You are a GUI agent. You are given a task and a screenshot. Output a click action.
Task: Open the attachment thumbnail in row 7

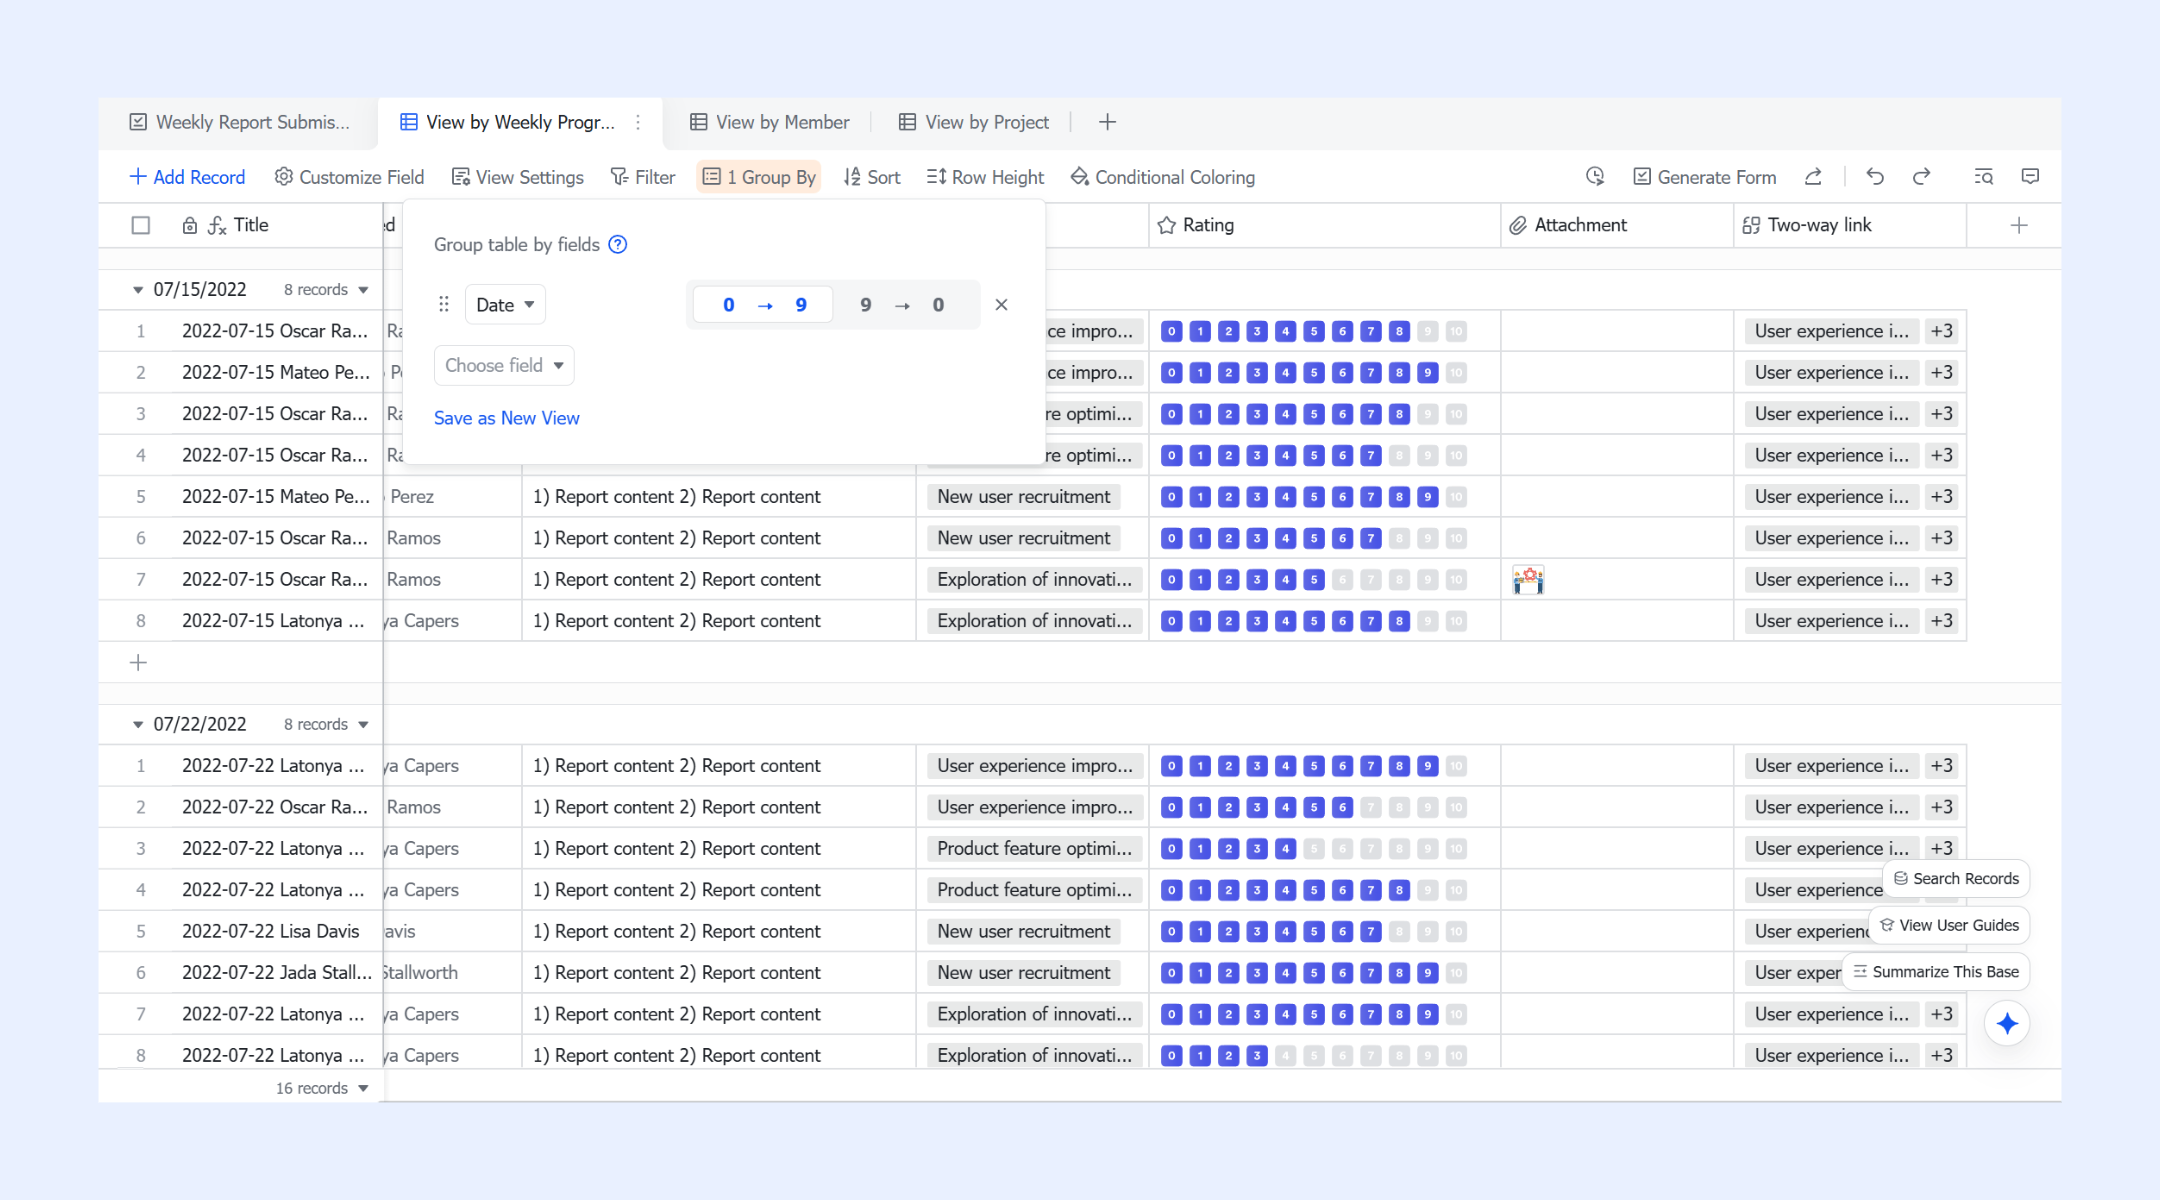[x=1528, y=579]
